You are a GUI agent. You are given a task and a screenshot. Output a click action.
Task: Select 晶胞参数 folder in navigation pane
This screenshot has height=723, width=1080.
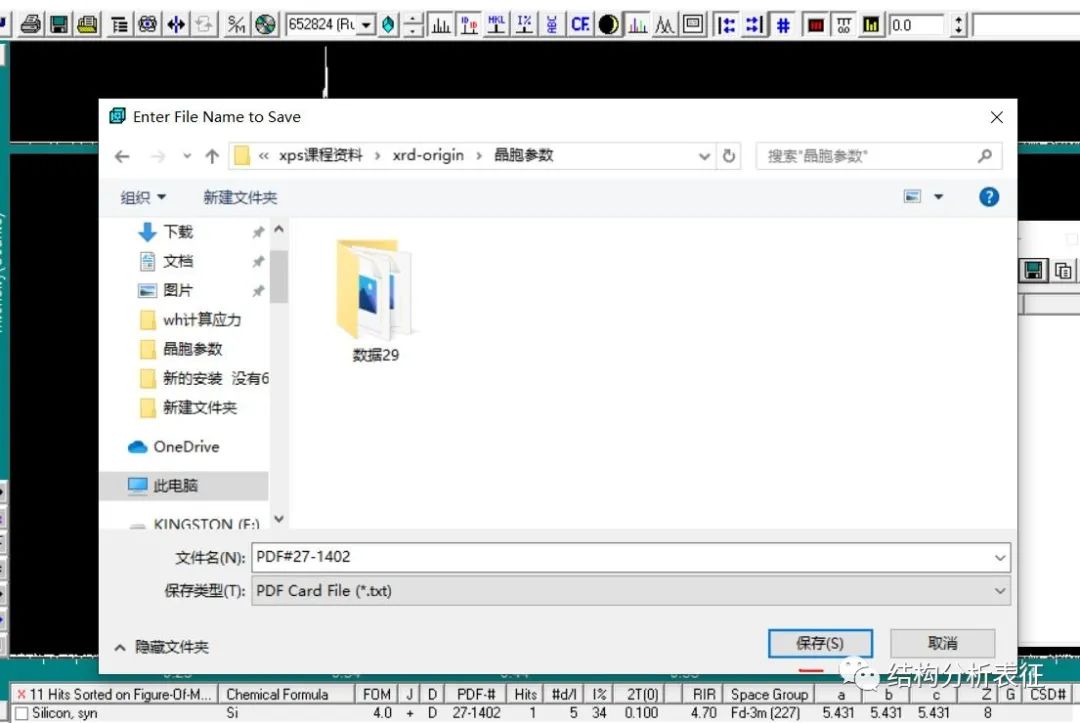[x=192, y=349]
